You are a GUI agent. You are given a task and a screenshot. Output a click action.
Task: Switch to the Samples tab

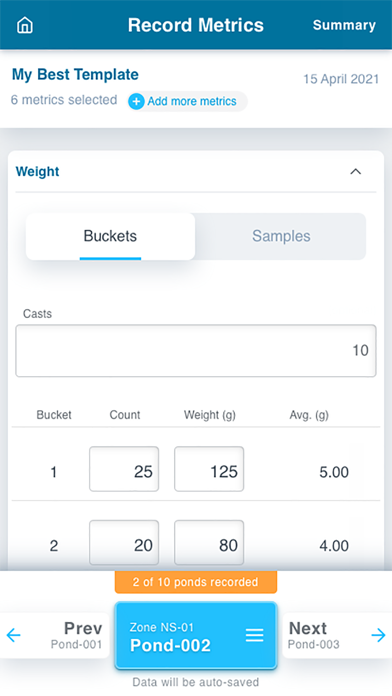click(x=281, y=236)
